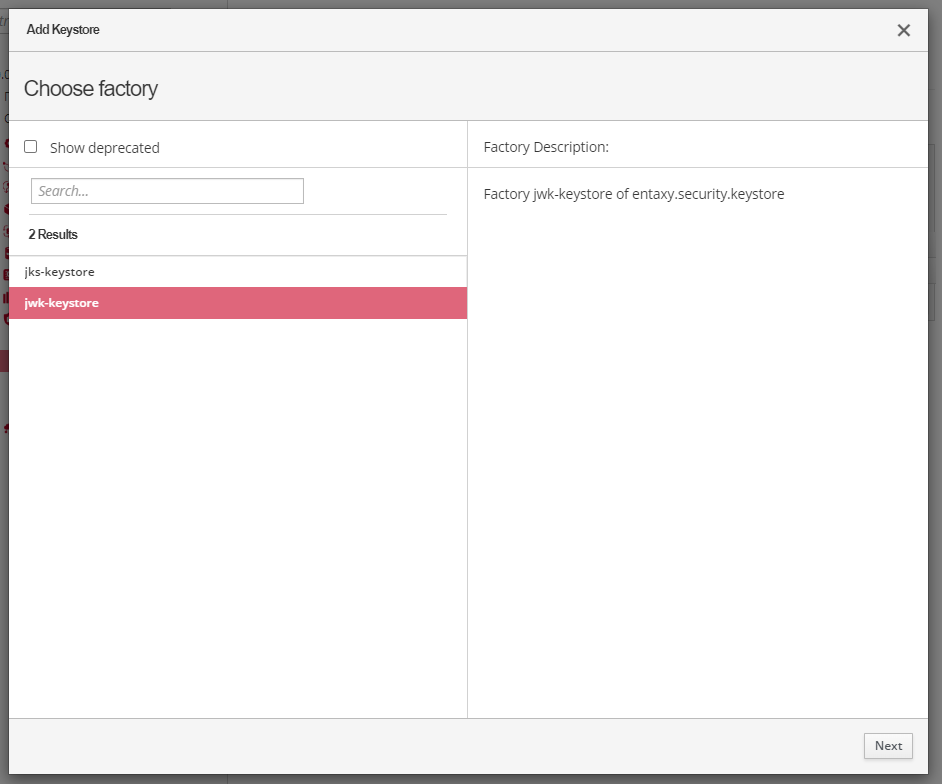Viewport: 942px width, 784px height.
Task: Click the "Show deprecated" label text
Action: [x=104, y=148]
